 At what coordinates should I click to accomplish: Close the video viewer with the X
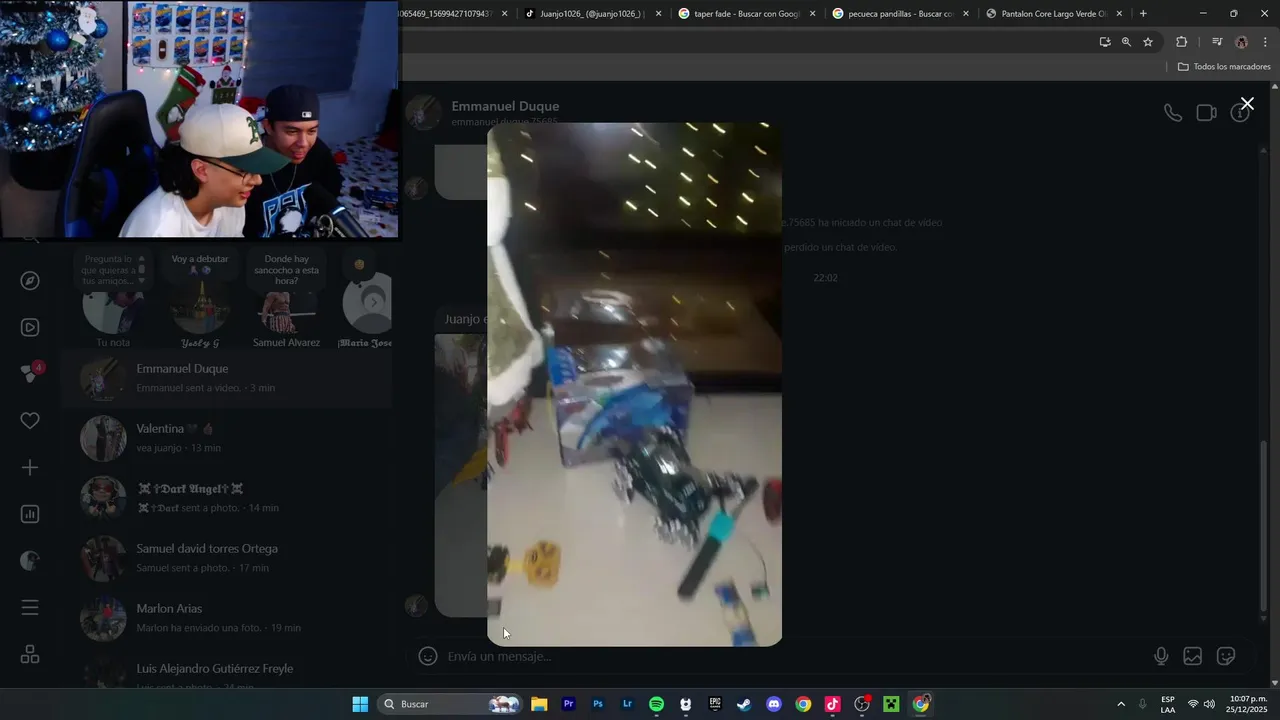coord(1247,104)
